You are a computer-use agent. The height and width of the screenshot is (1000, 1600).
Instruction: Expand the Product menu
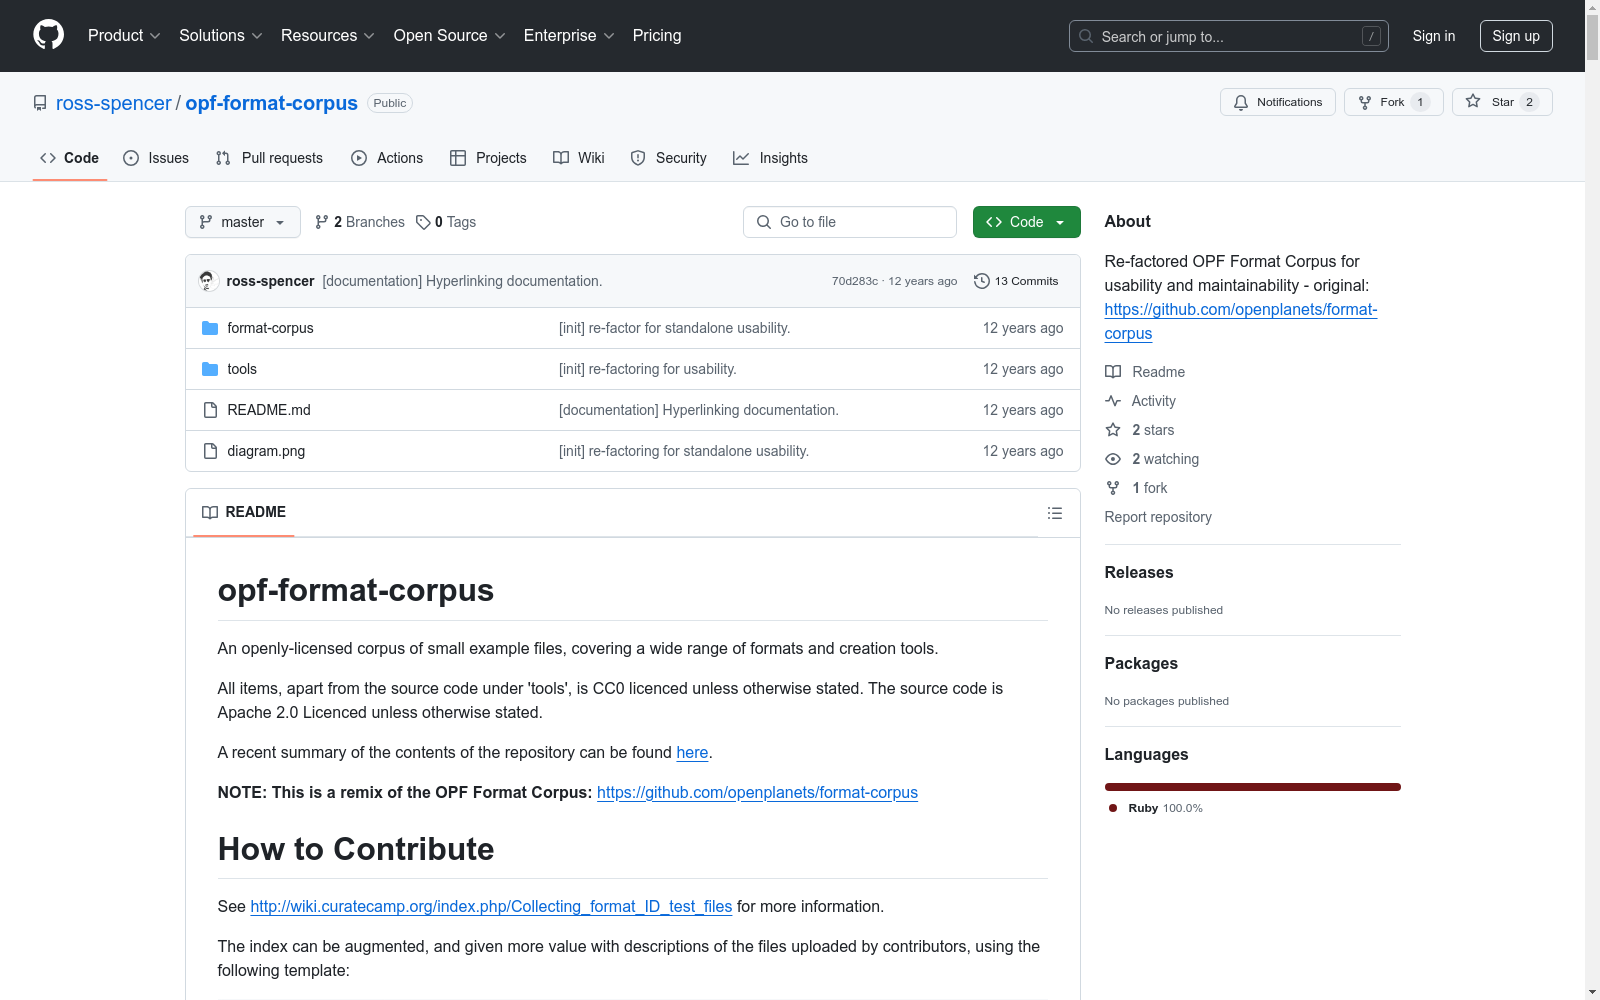(x=124, y=36)
